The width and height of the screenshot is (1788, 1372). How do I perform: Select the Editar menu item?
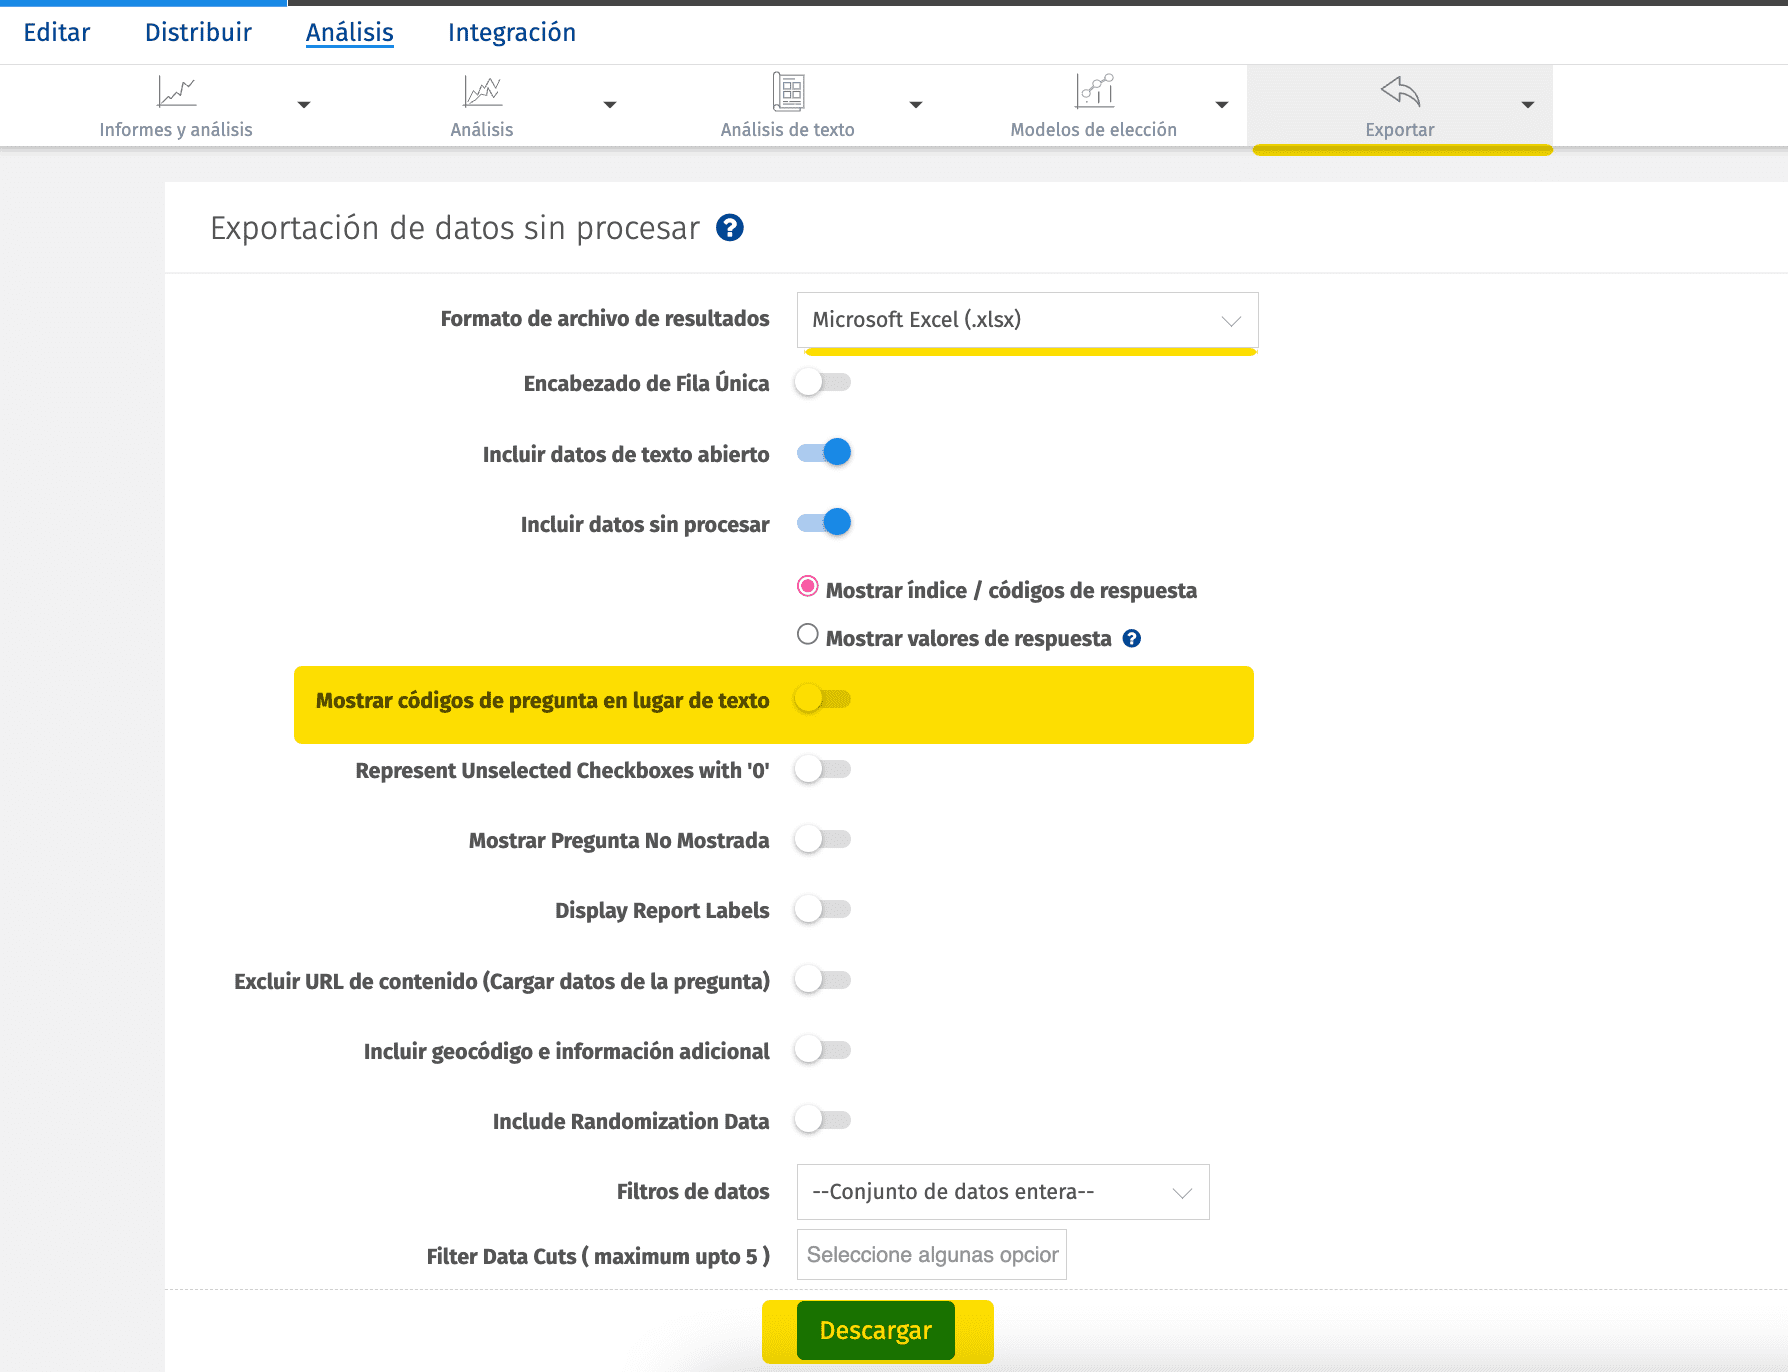click(56, 31)
